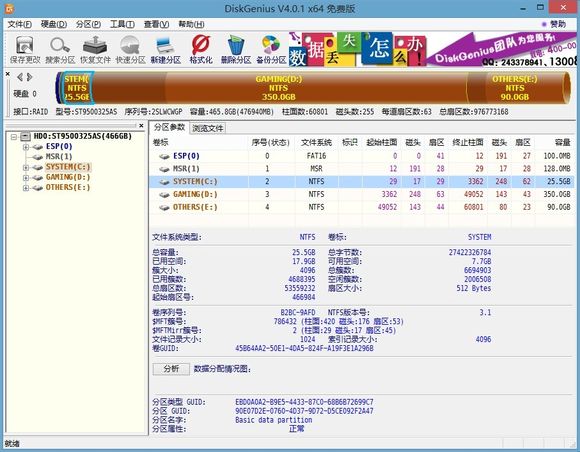Select ESP(0) label in the left tree
Viewport: 580px width, 452px height.
pyautogui.click(x=59, y=146)
